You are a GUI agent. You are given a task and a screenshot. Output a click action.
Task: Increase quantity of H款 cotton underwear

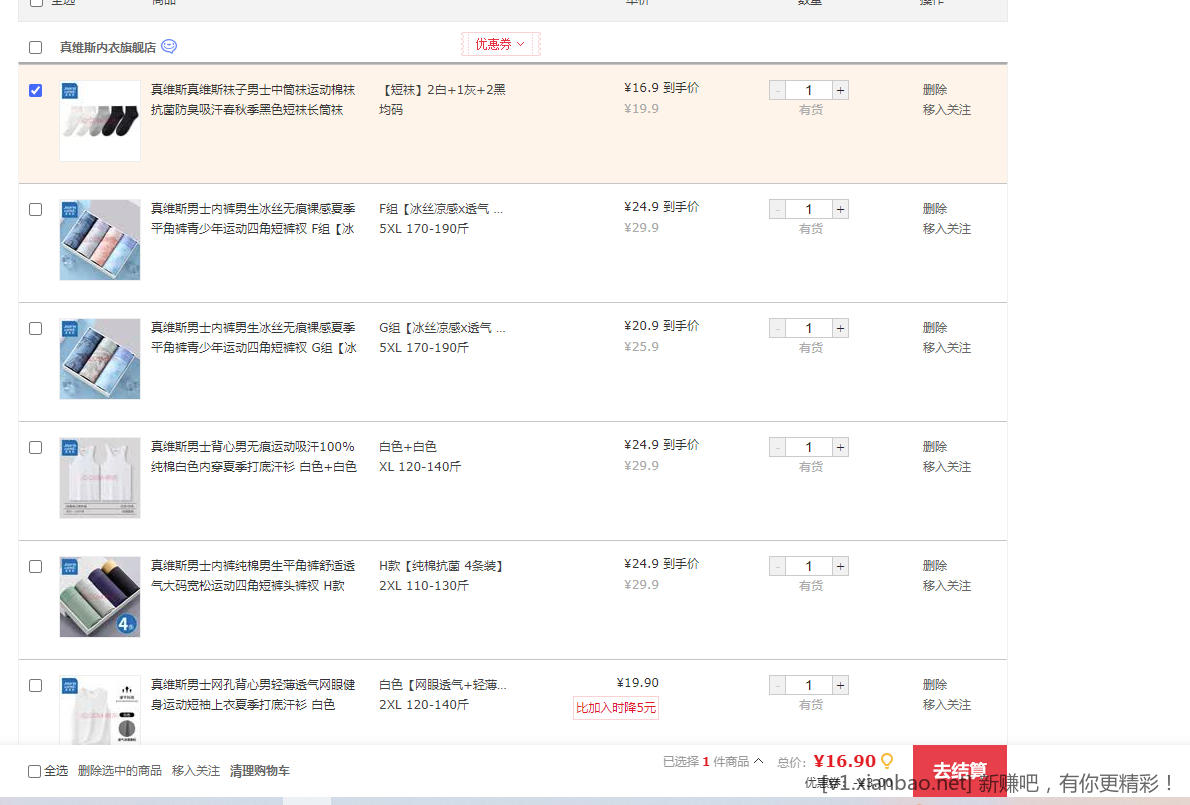click(x=840, y=567)
